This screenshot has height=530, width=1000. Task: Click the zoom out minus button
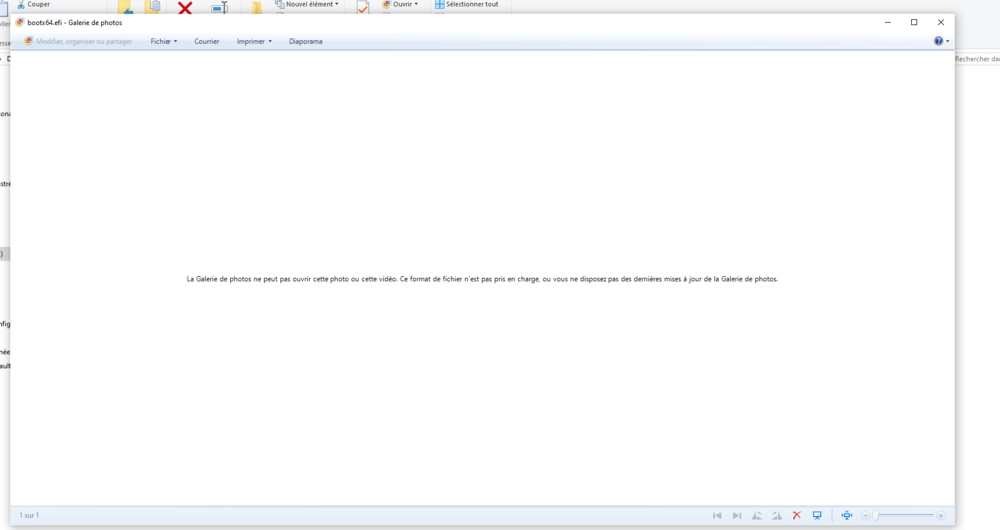[866, 515]
